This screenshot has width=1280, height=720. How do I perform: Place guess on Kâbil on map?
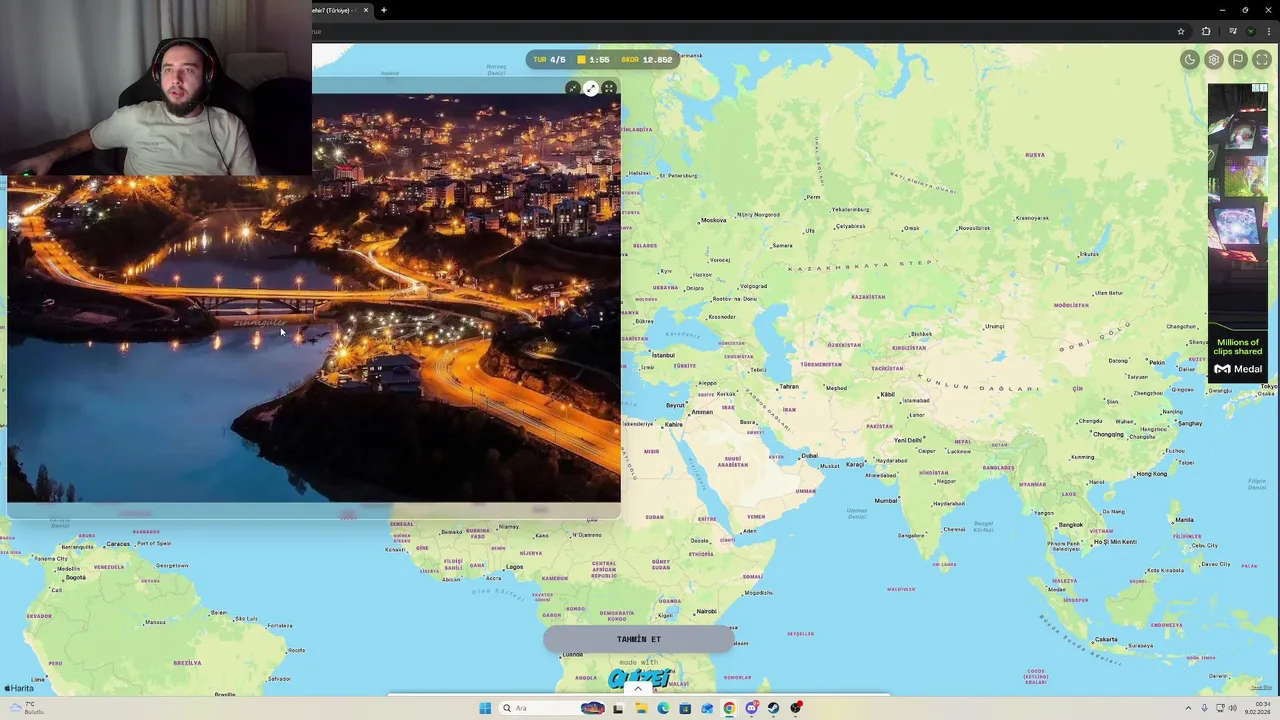887,394
